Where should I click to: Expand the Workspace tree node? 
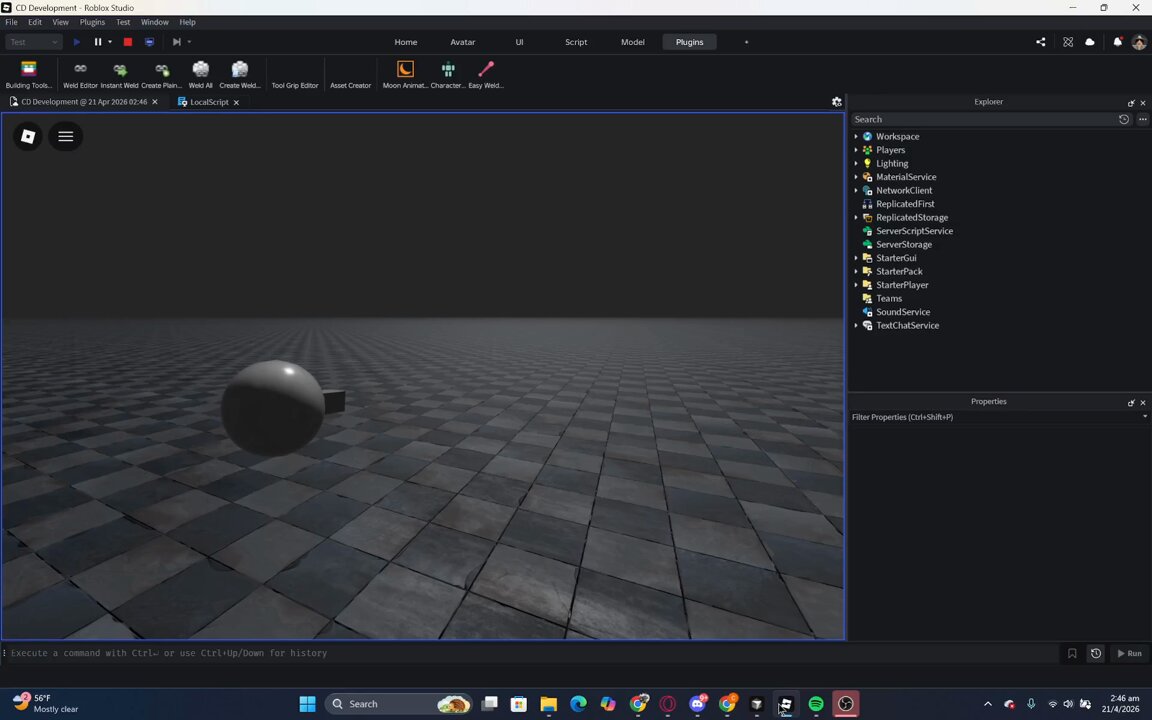[x=856, y=137]
